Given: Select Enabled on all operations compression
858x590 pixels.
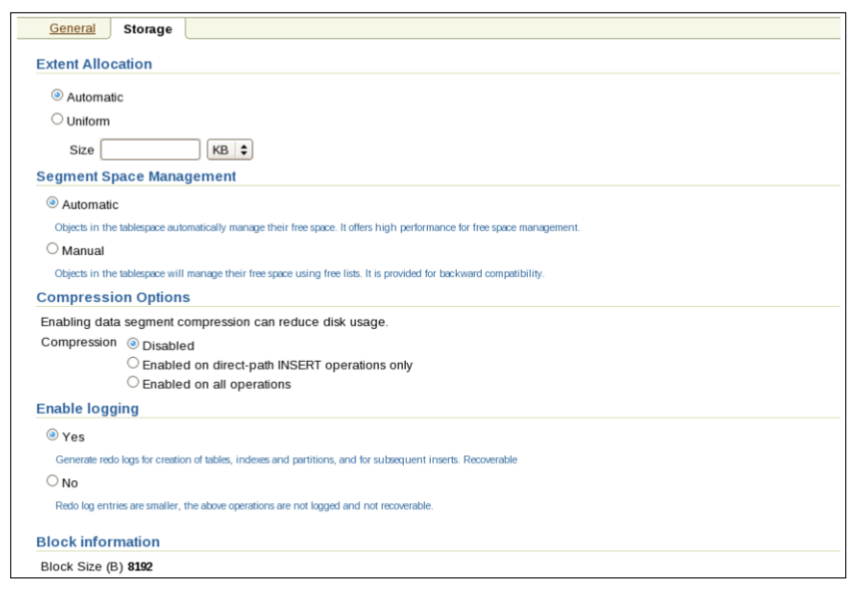Looking at the screenshot, I should click(133, 382).
